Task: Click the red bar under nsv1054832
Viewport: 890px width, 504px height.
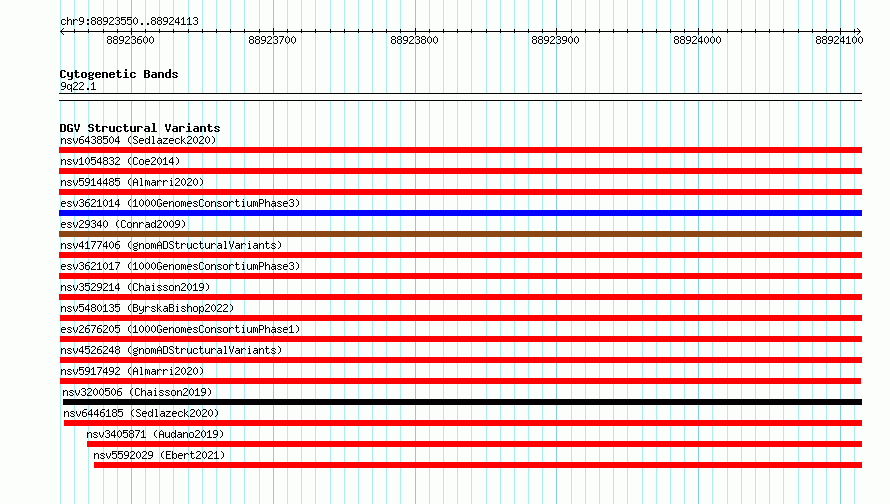Action: click(x=460, y=171)
